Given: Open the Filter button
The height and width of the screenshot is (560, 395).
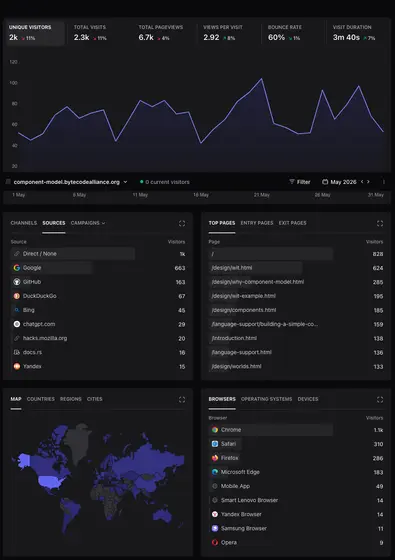Looking at the screenshot, I should pyautogui.click(x=300, y=182).
